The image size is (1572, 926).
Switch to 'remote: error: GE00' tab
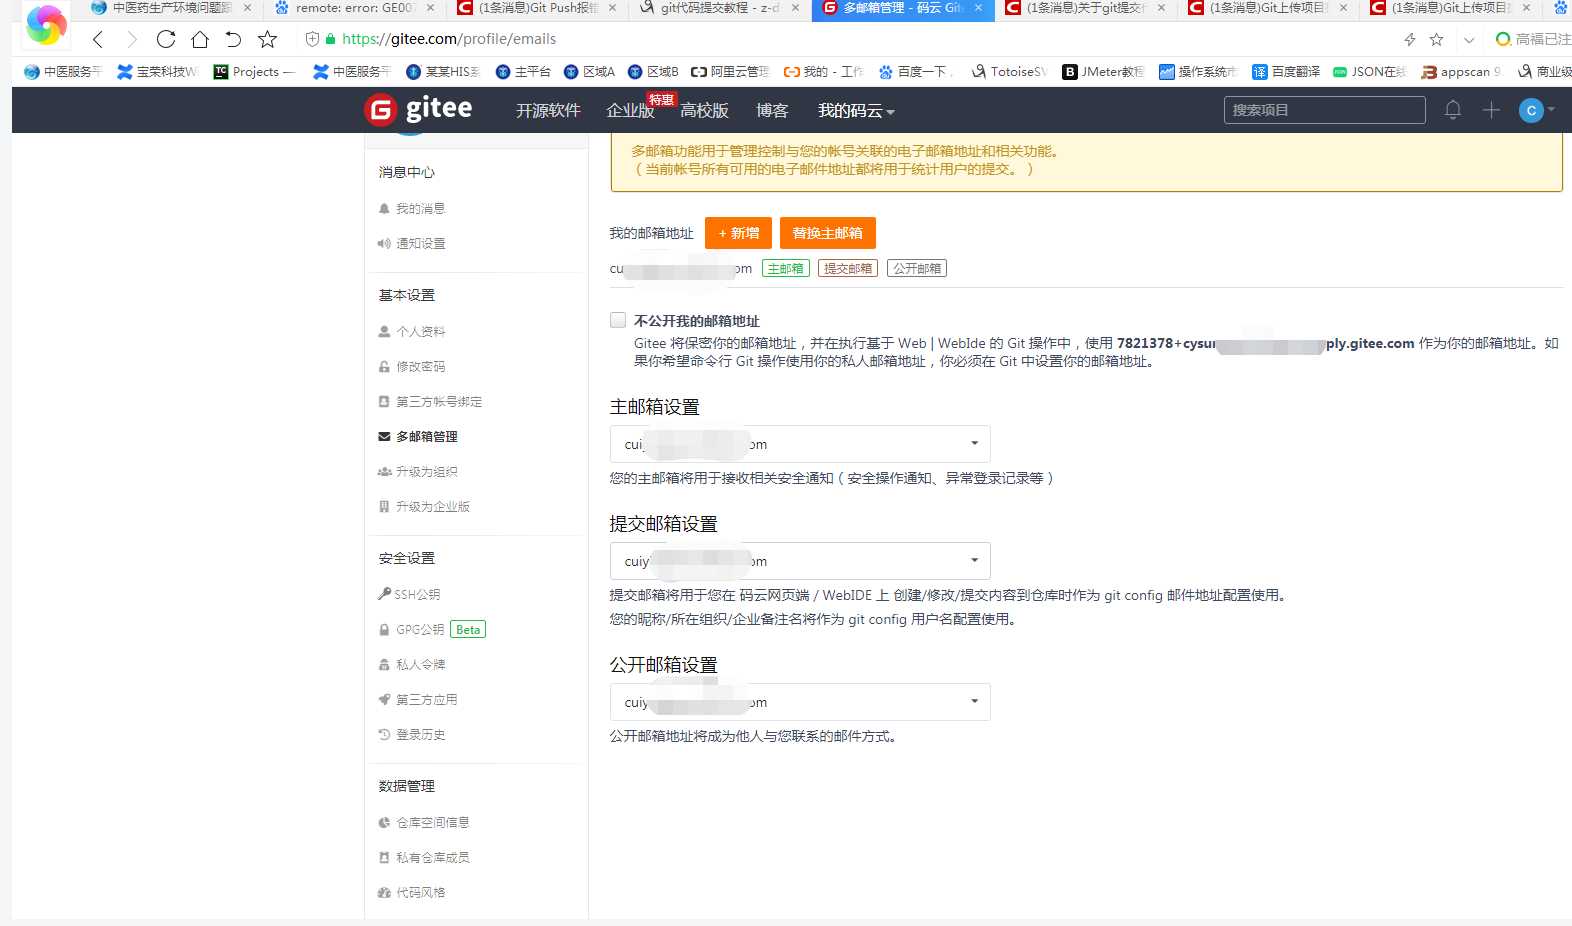pyautogui.click(x=354, y=8)
